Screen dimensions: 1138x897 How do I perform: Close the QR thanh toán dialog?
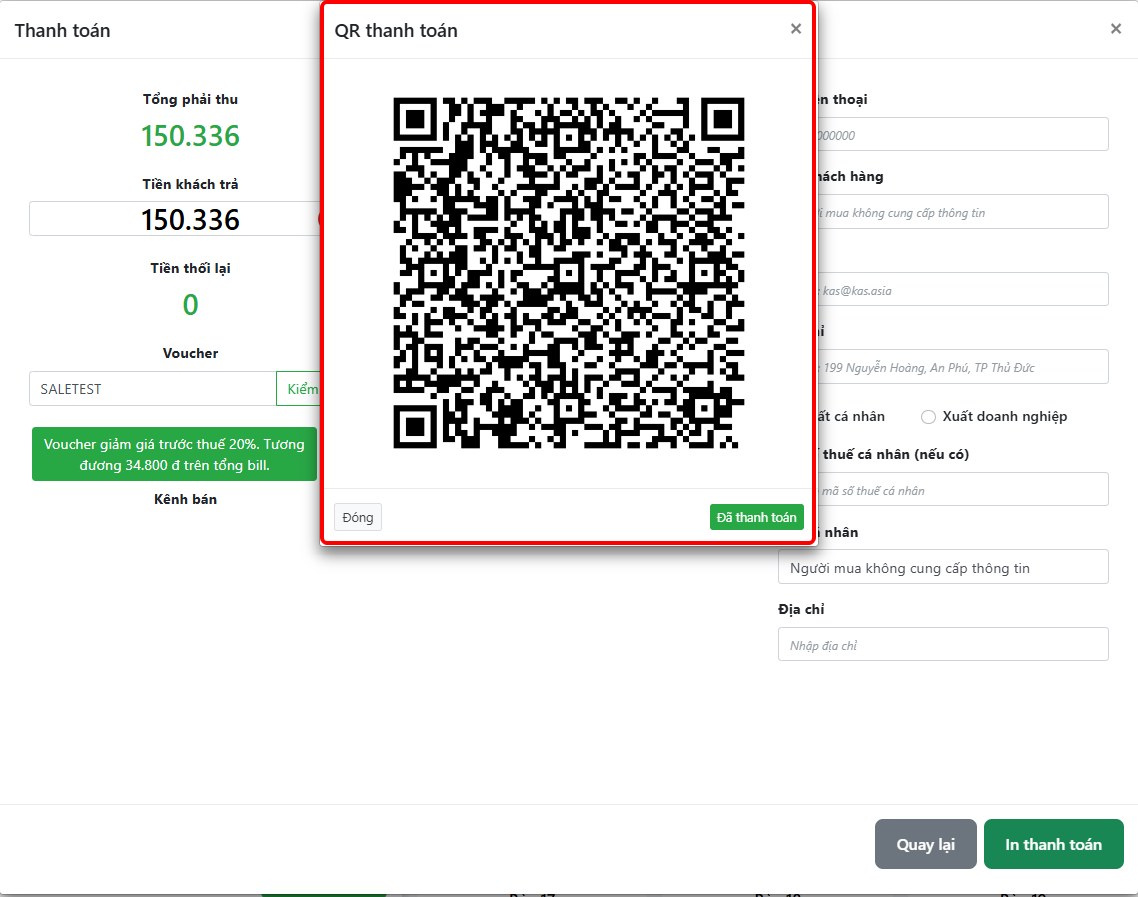click(x=796, y=29)
